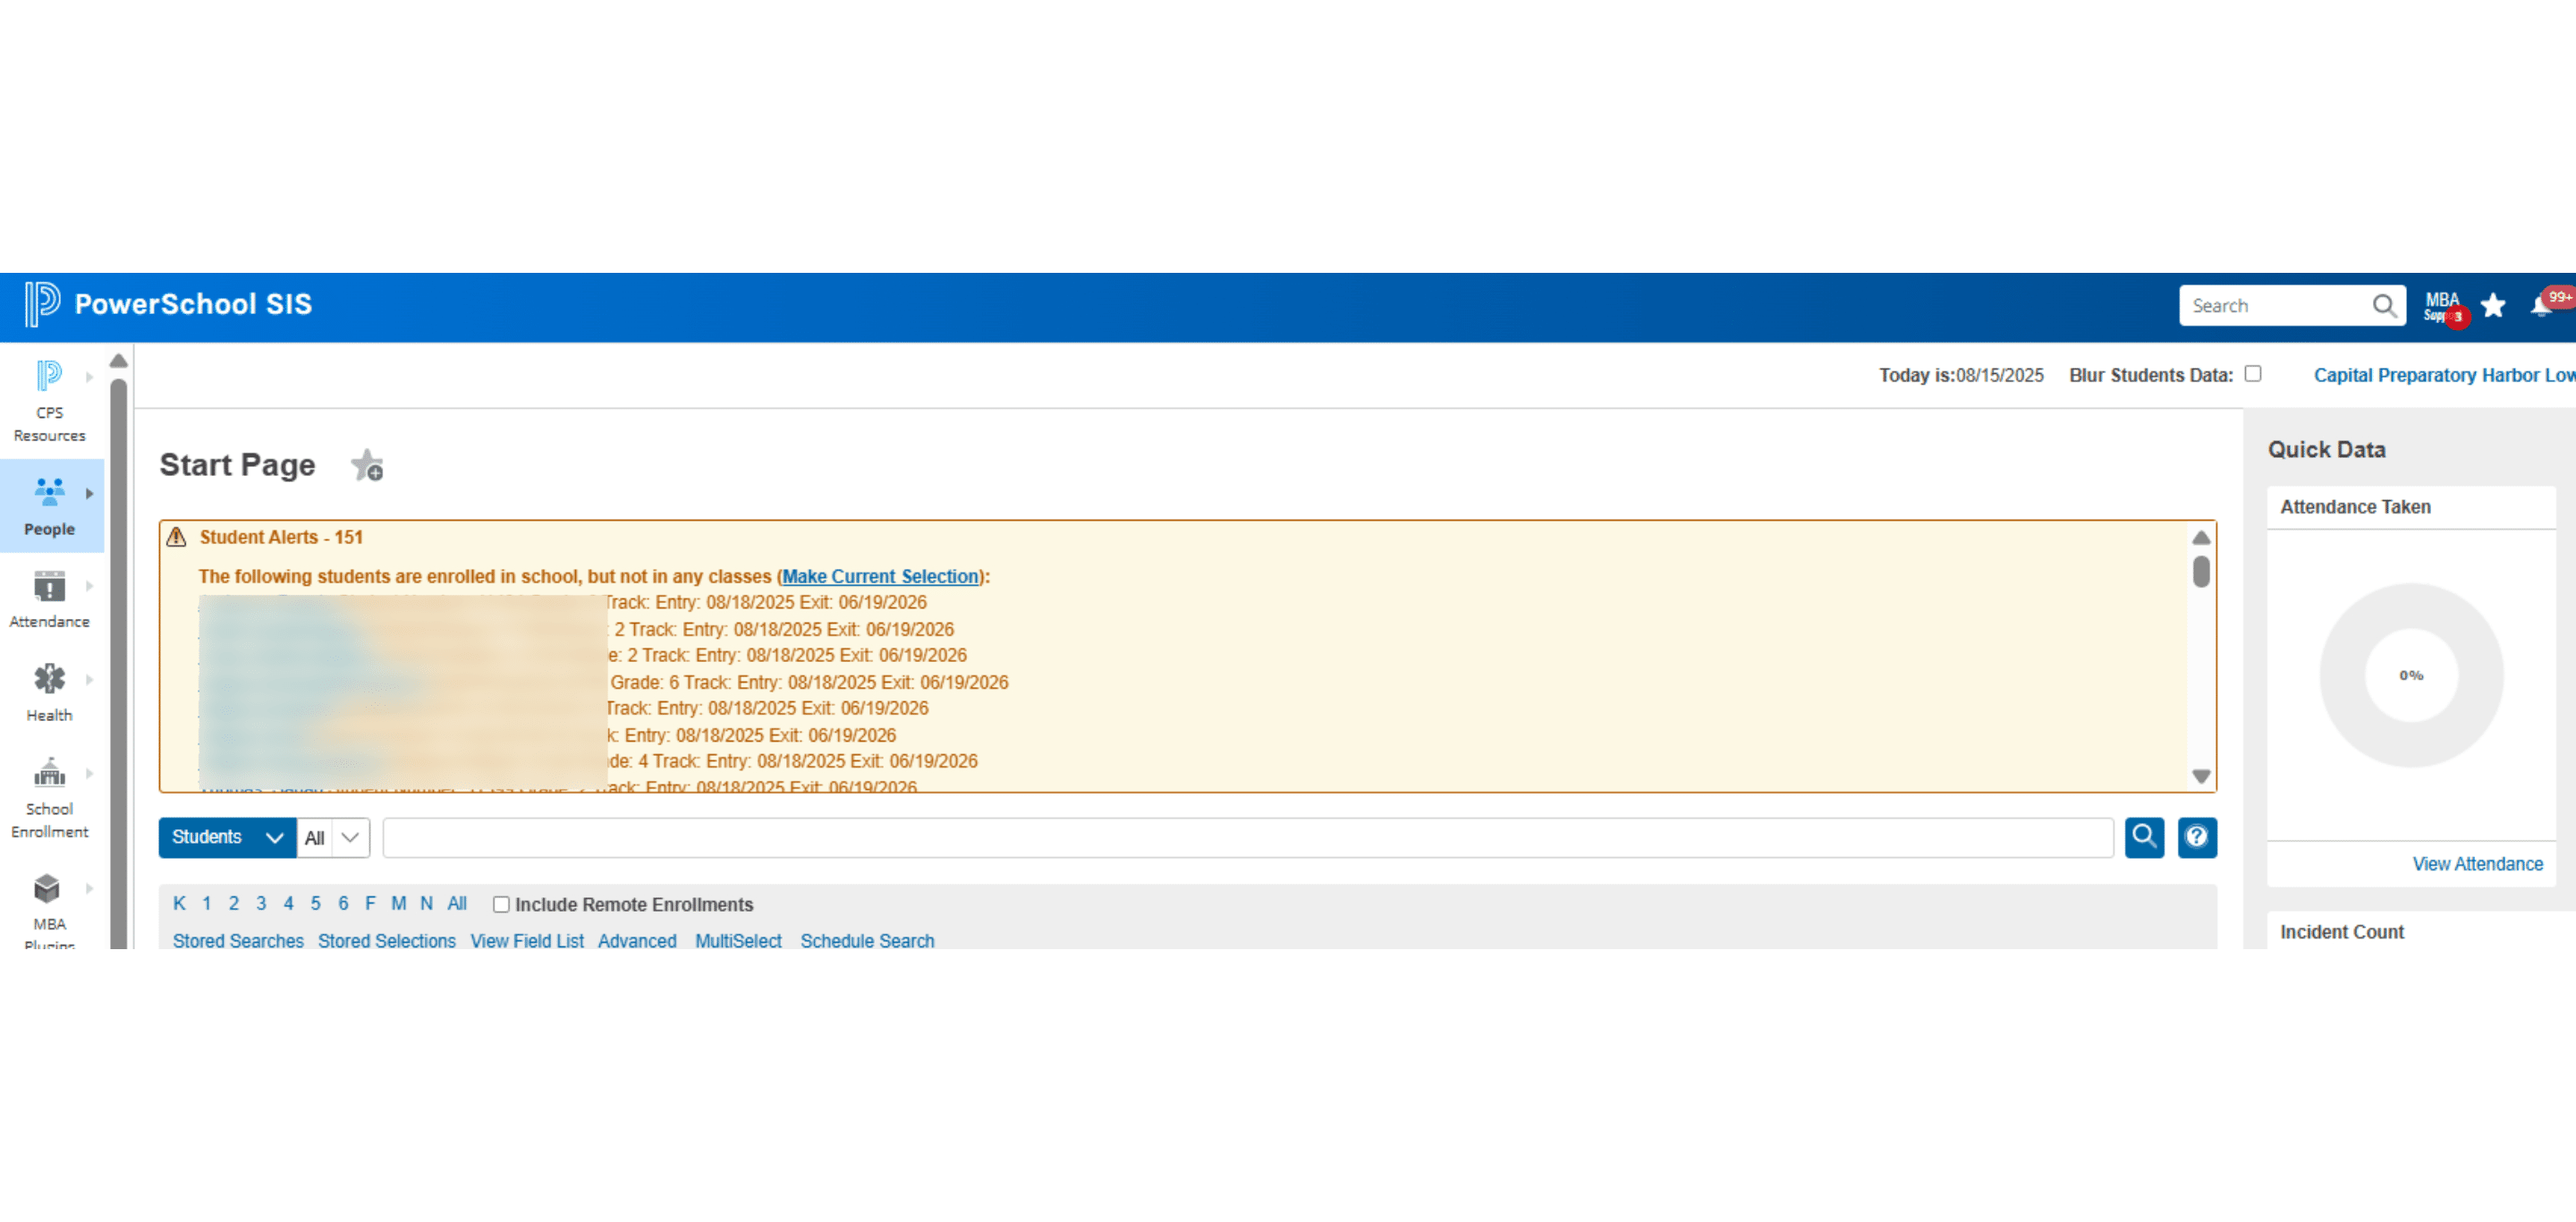Filter students by grade 4
2576x1222 pixels.
coord(288,904)
